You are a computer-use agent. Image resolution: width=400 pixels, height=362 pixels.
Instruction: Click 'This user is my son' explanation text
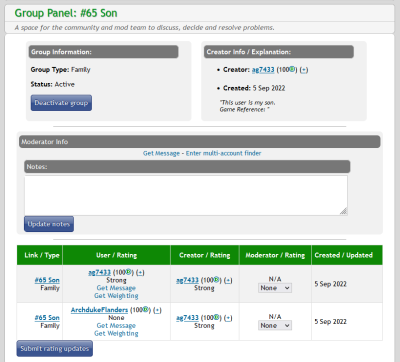coord(247,103)
